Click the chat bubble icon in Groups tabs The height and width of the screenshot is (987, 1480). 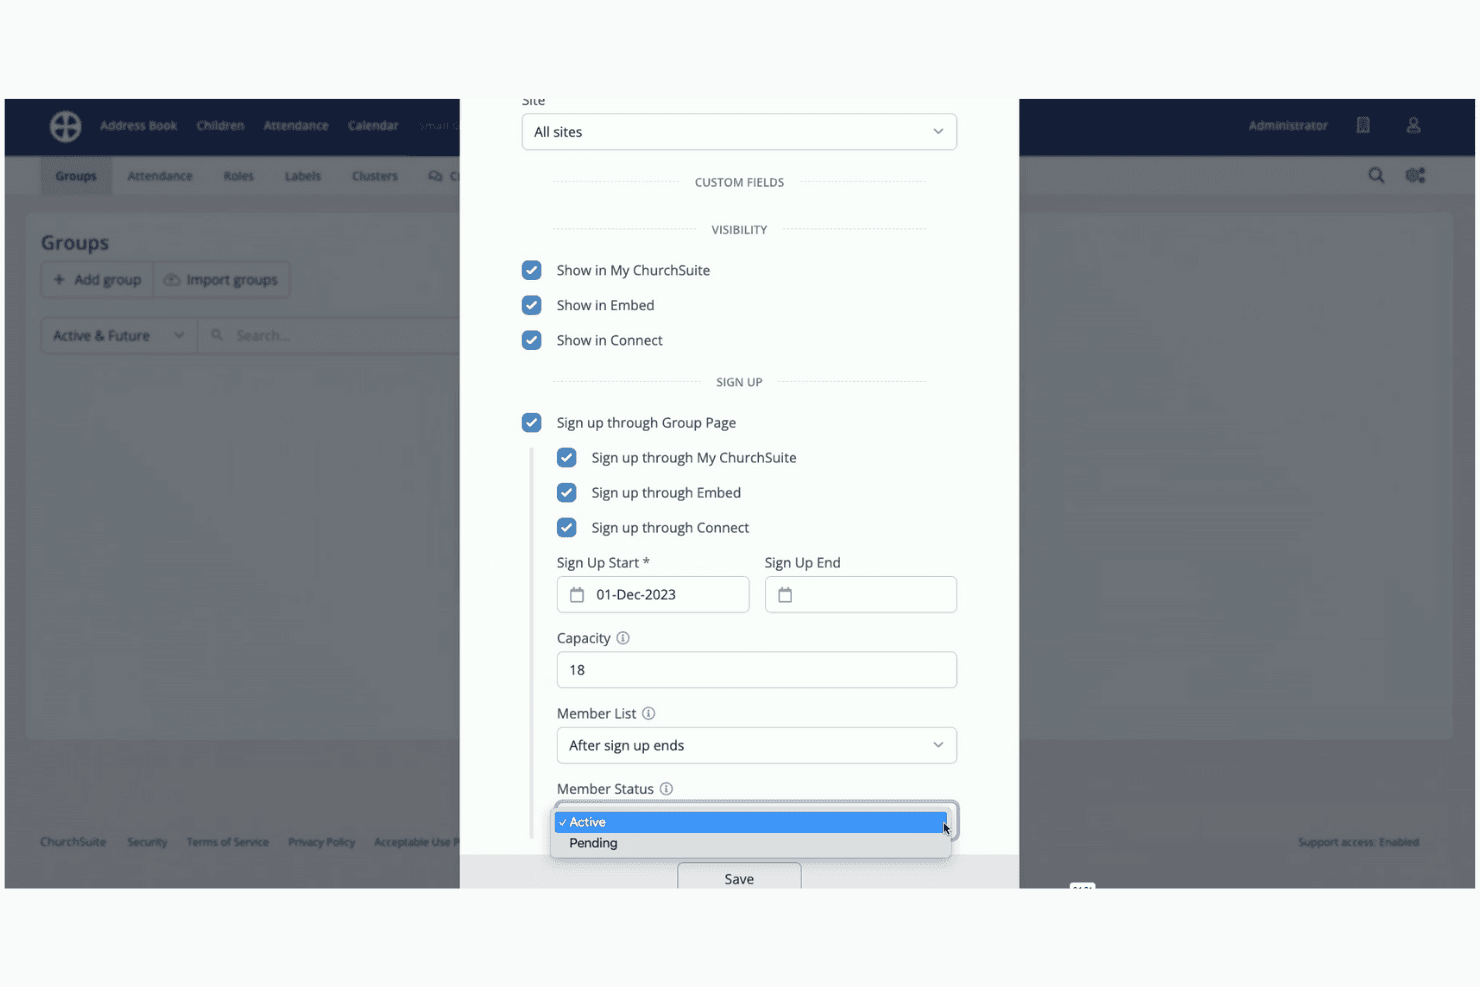[x=435, y=176]
